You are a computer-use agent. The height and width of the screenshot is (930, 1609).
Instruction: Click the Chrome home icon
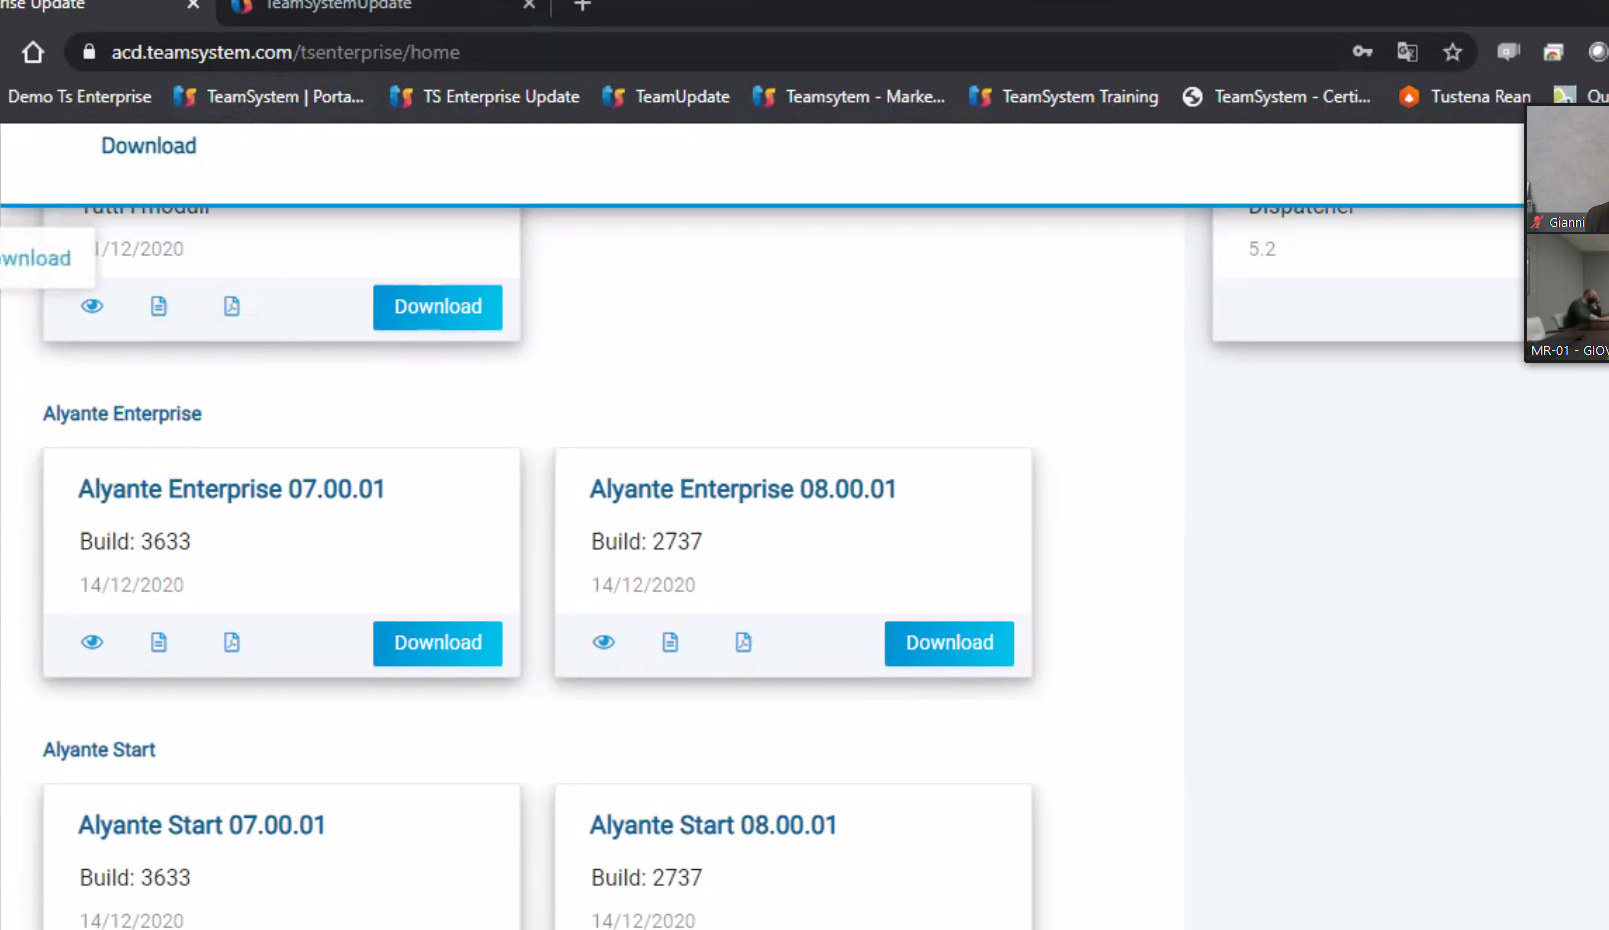tap(31, 52)
